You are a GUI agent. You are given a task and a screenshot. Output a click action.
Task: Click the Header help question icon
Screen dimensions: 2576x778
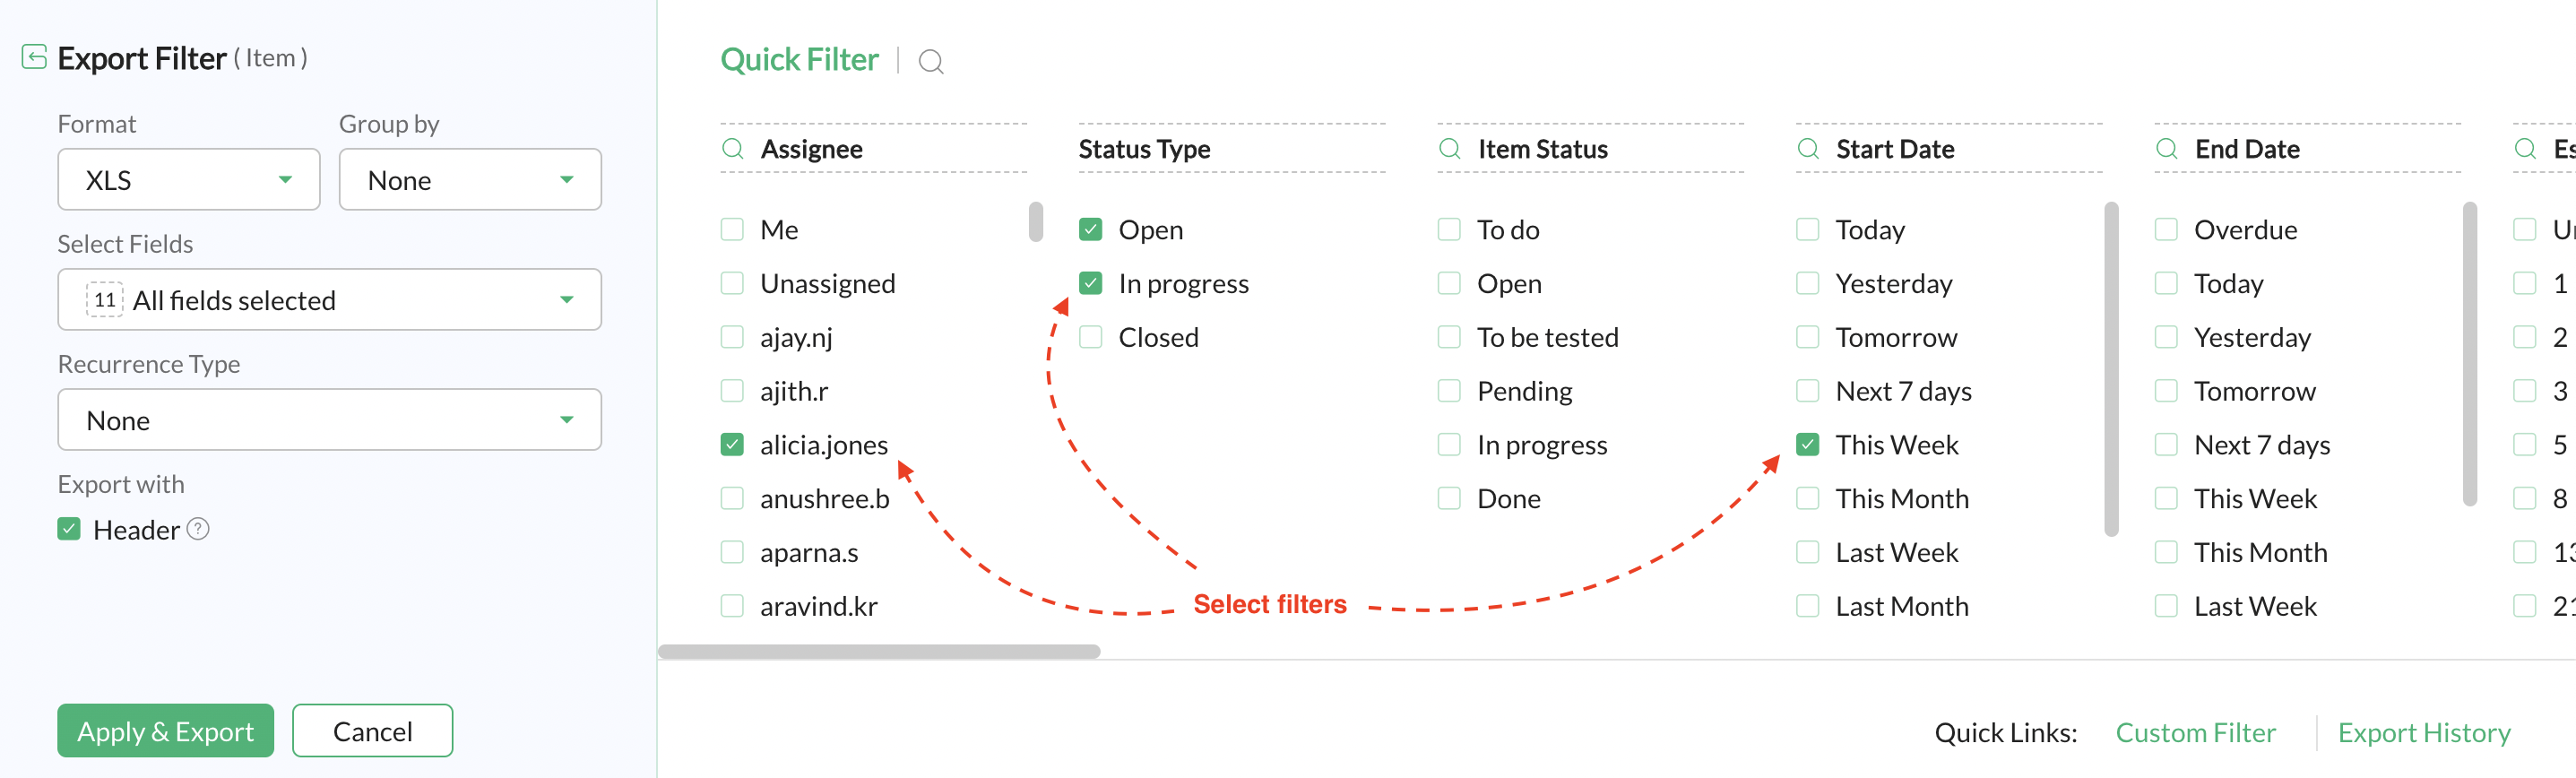tap(198, 528)
